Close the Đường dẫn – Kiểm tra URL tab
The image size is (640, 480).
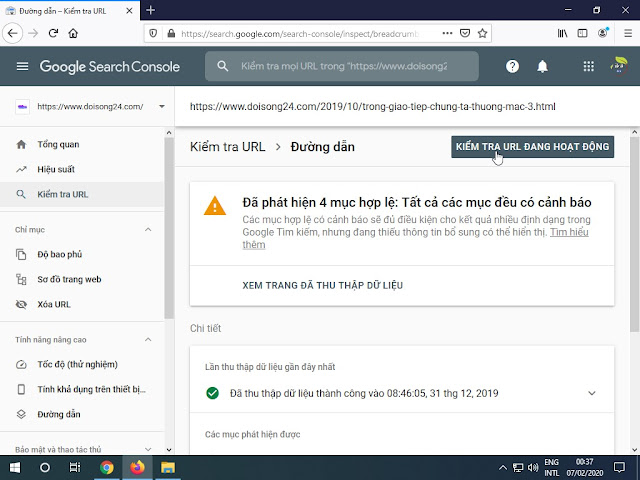coord(129,11)
